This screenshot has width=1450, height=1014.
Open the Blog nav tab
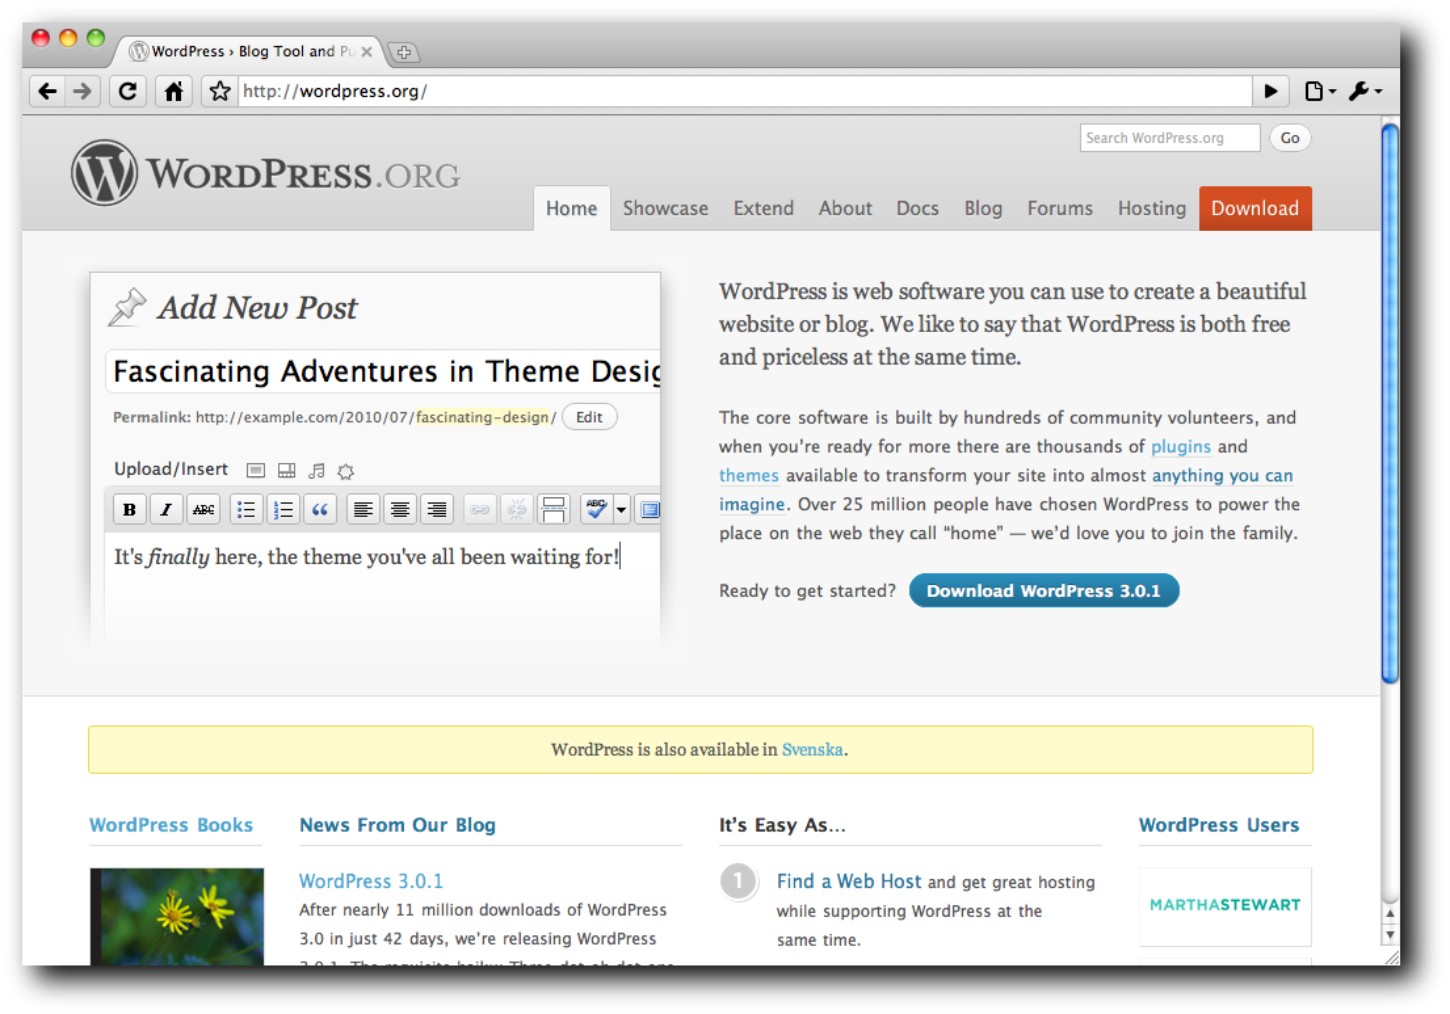coord(983,208)
